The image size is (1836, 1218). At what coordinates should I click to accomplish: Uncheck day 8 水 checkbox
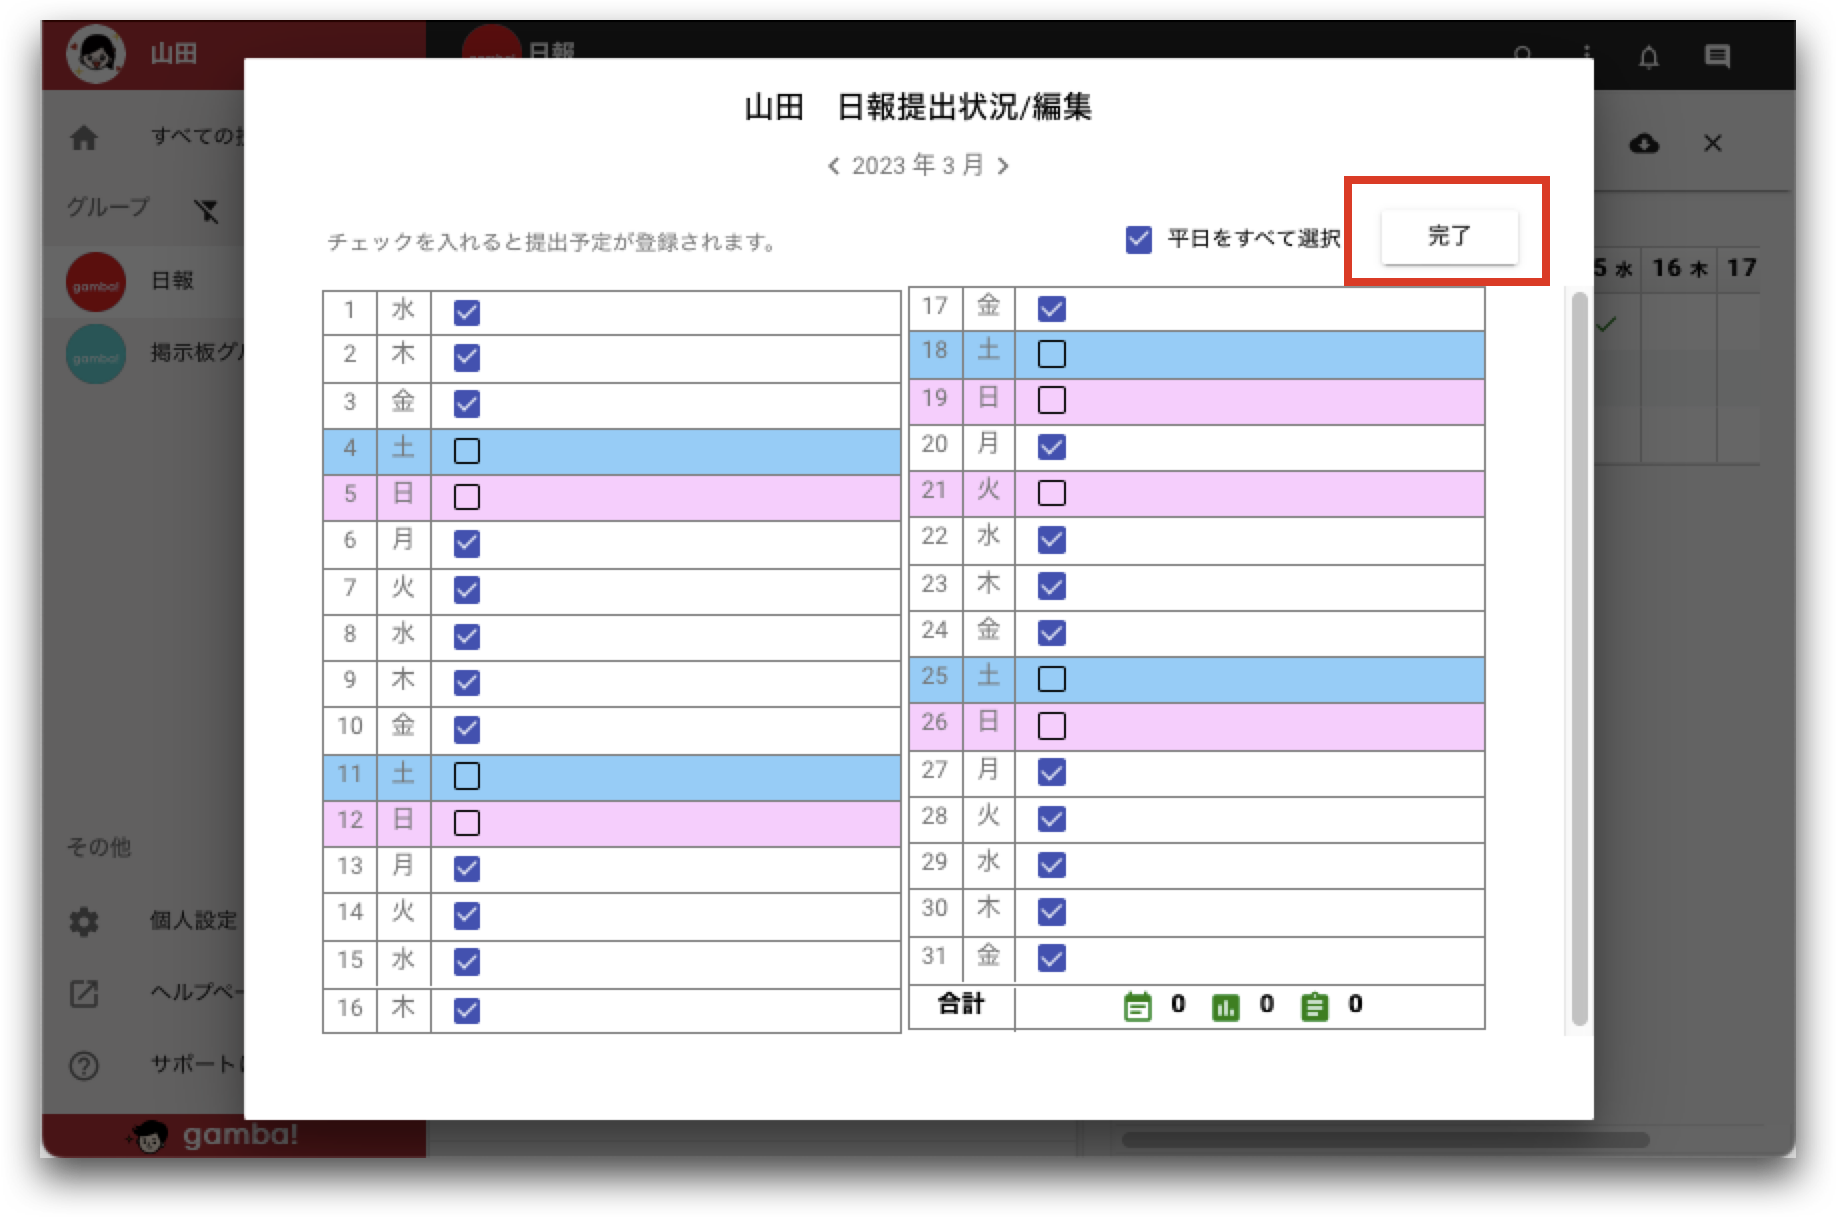click(467, 637)
